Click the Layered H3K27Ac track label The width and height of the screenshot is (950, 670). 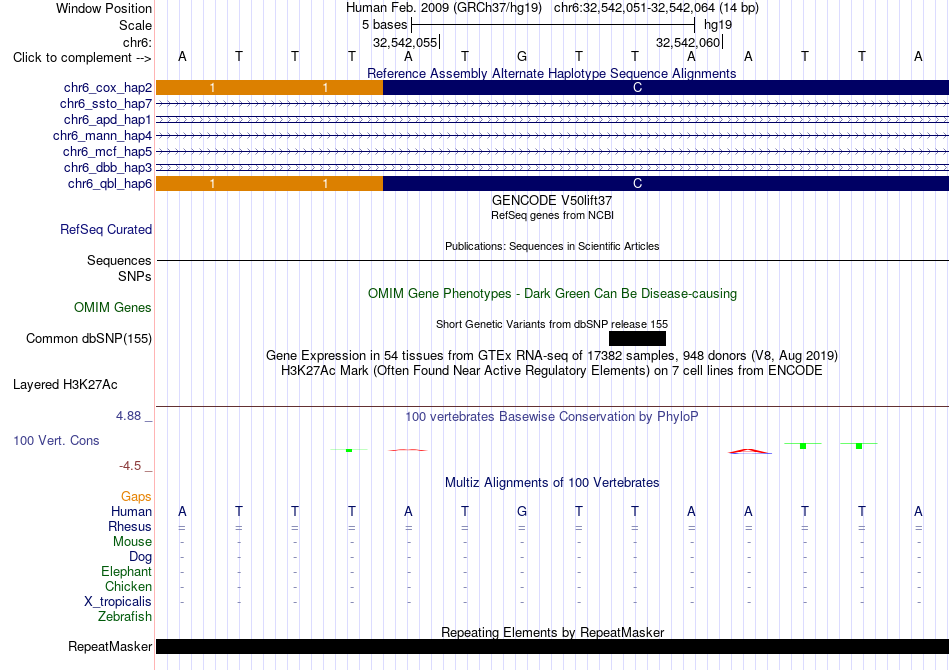click(x=65, y=385)
